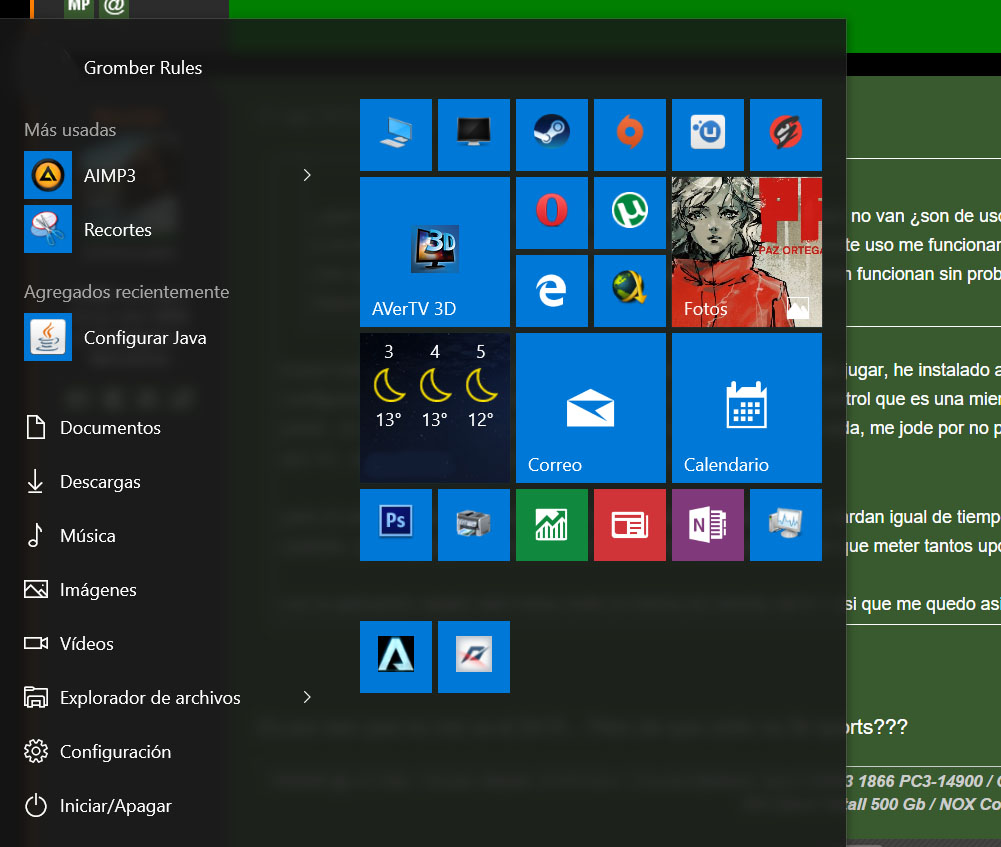Open the Origin tile

[629, 135]
